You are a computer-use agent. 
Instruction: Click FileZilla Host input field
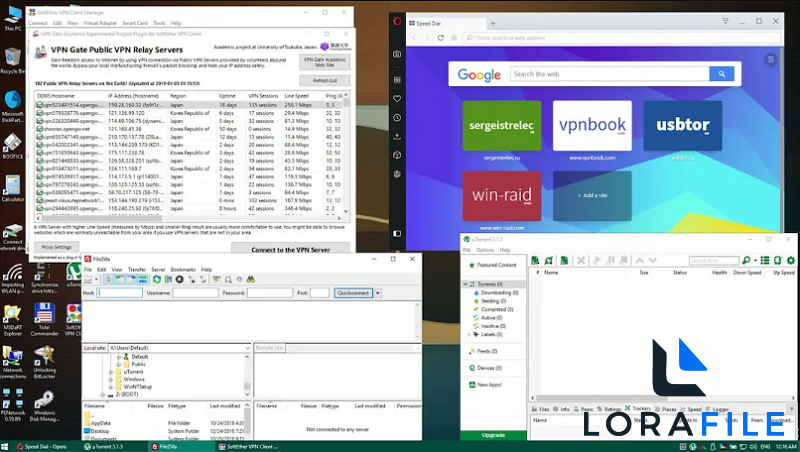(120, 293)
